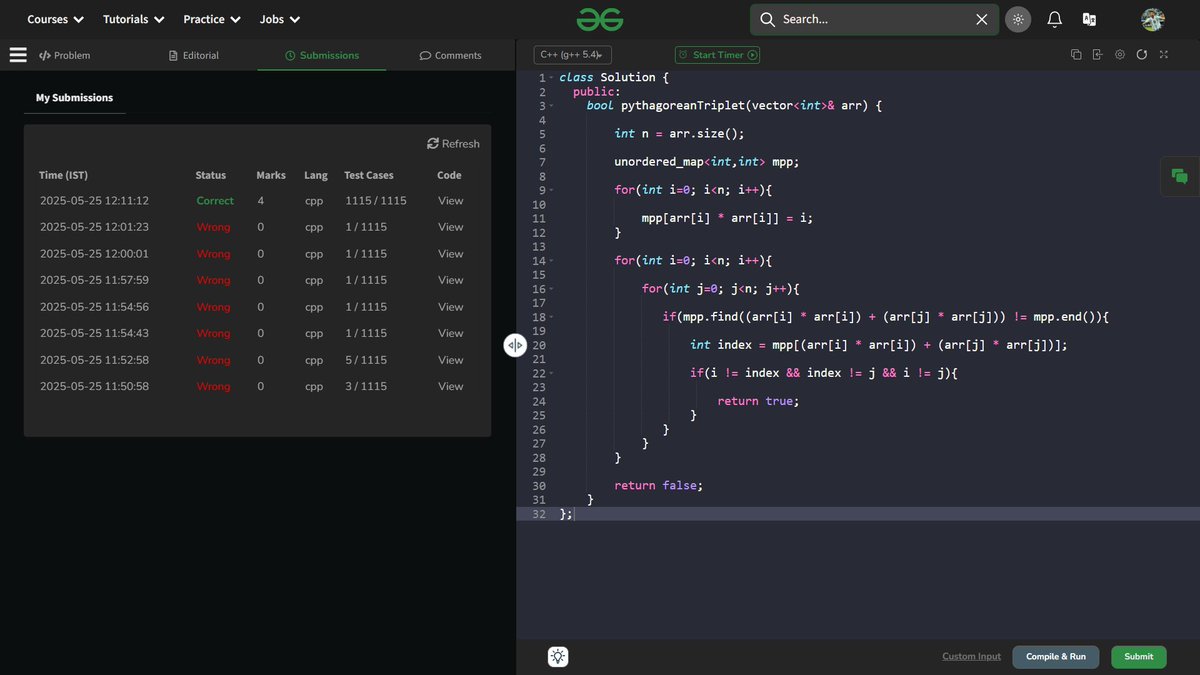Copy the editor code using the copy icon
Image resolution: width=1200 pixels, height=675 pixels.
(1076, 55)
